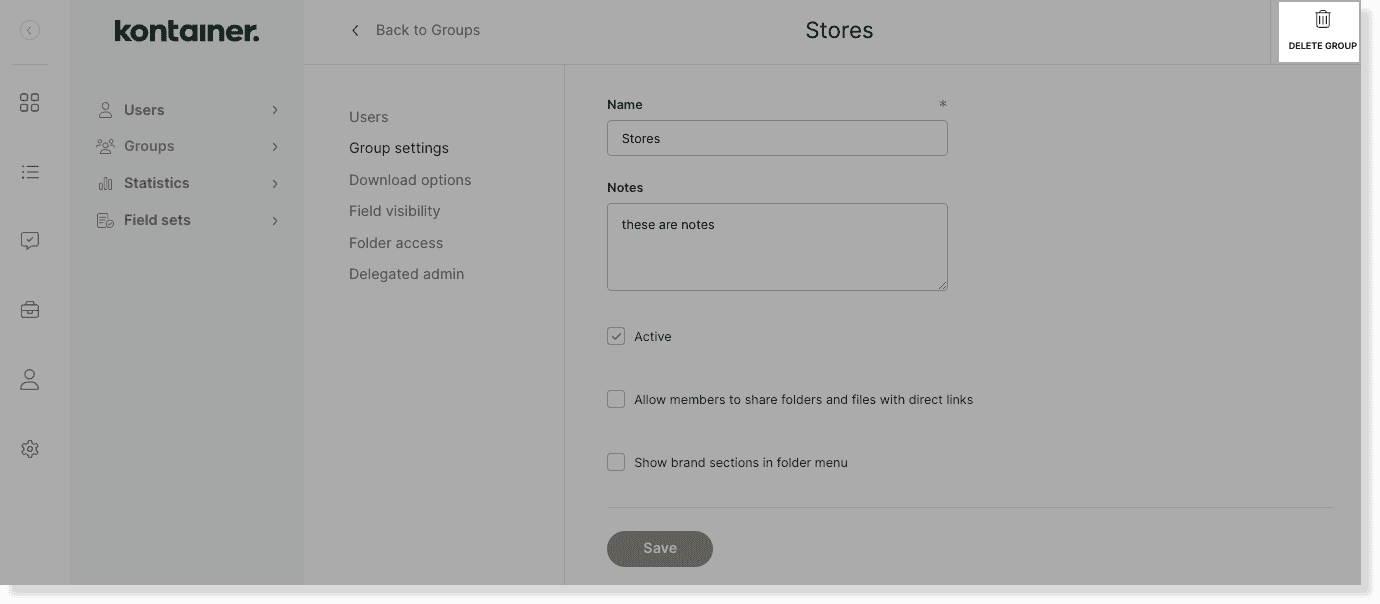Click the briefcase icon in sidebar
This screenshot has height=604, width=1380.
[30, 309]
